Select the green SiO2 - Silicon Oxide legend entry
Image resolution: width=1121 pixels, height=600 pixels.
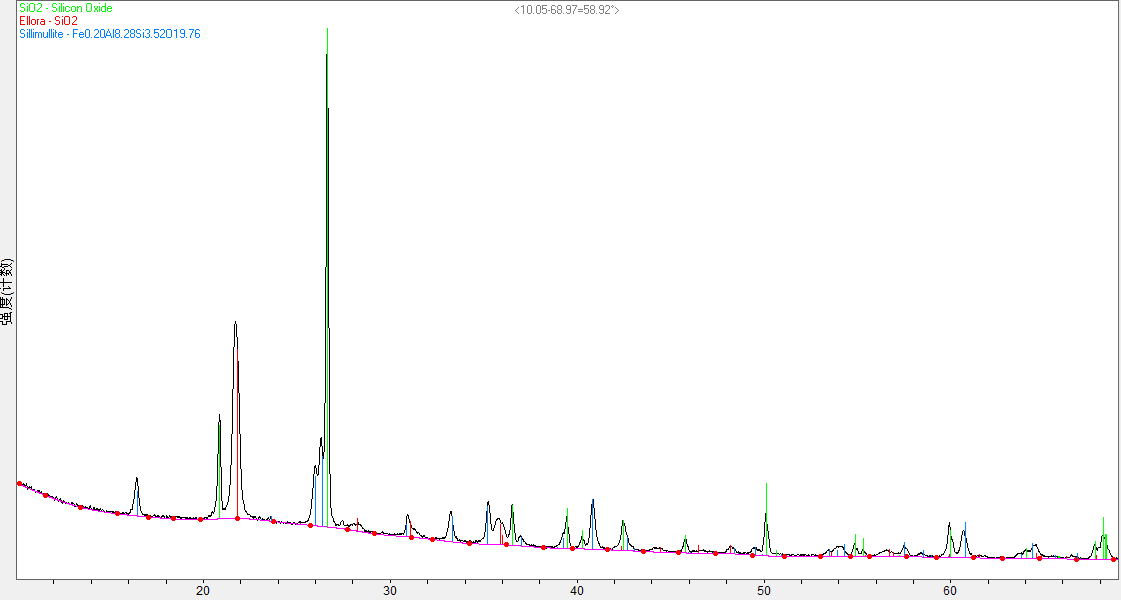pos(65,8)
